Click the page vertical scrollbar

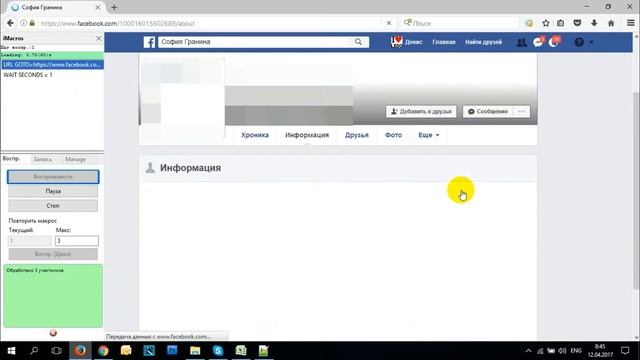[x=636, y=190]
